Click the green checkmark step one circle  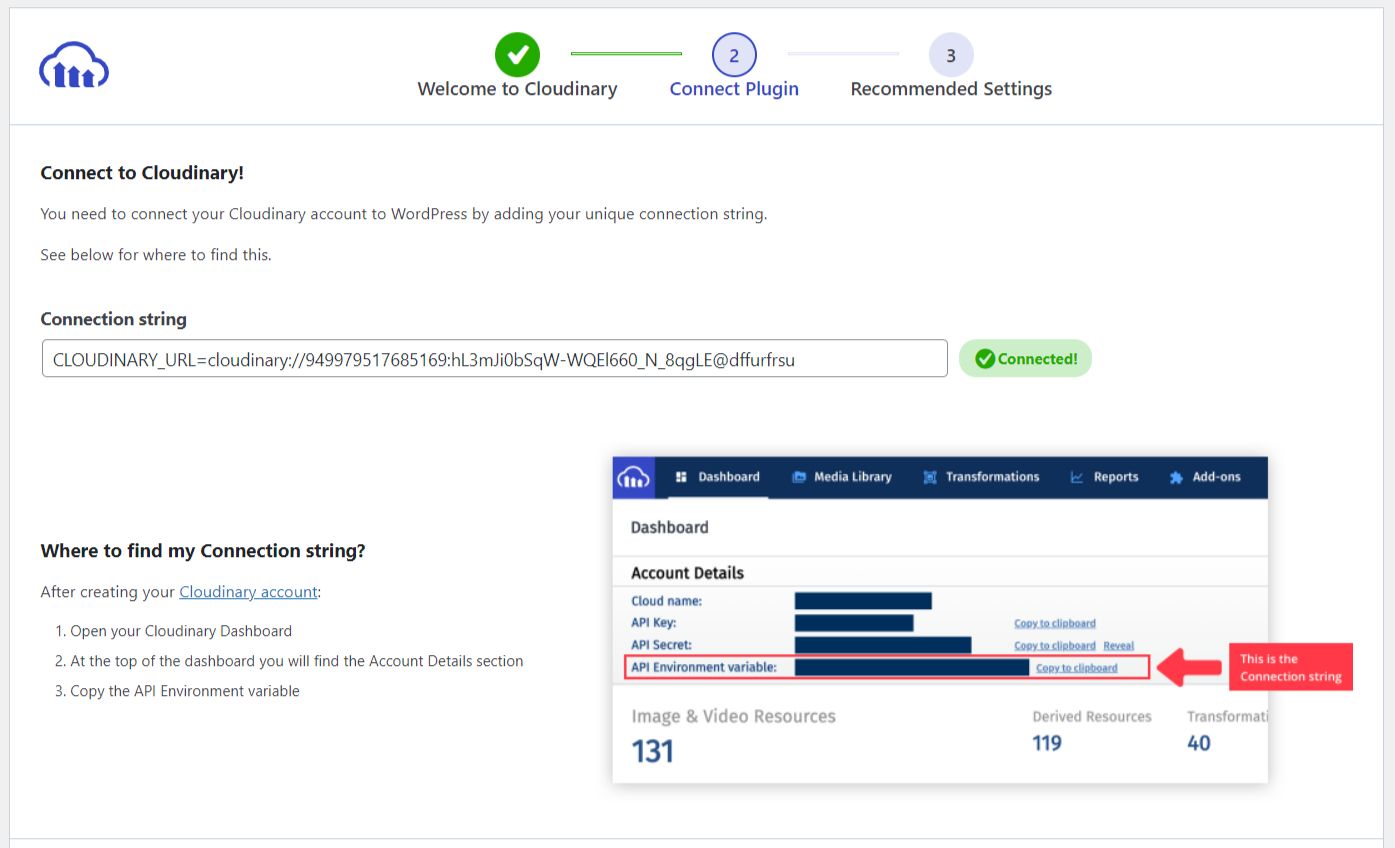pos(517,54)
